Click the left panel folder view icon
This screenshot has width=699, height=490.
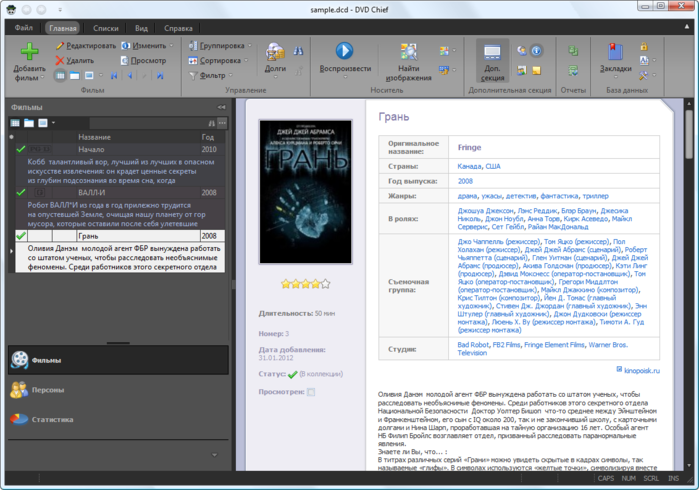[29, 123]
